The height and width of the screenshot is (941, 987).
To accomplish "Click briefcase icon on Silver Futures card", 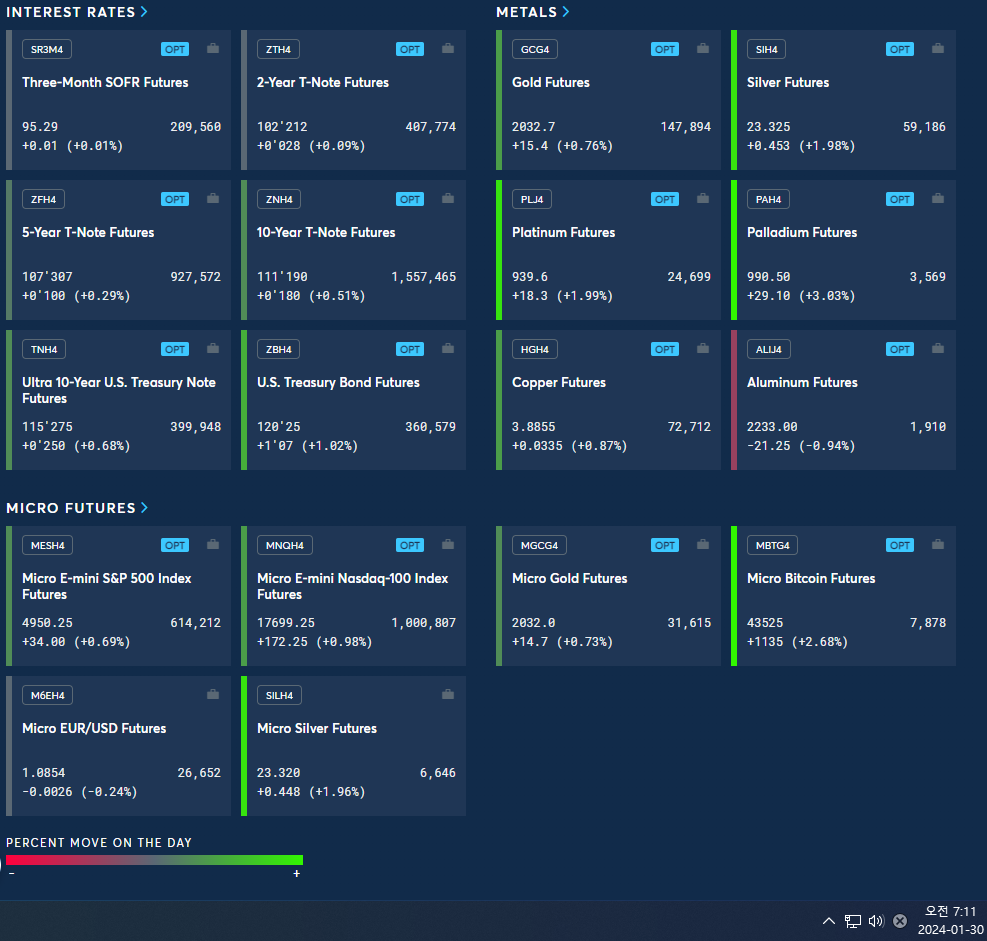I will pos(937,48).
